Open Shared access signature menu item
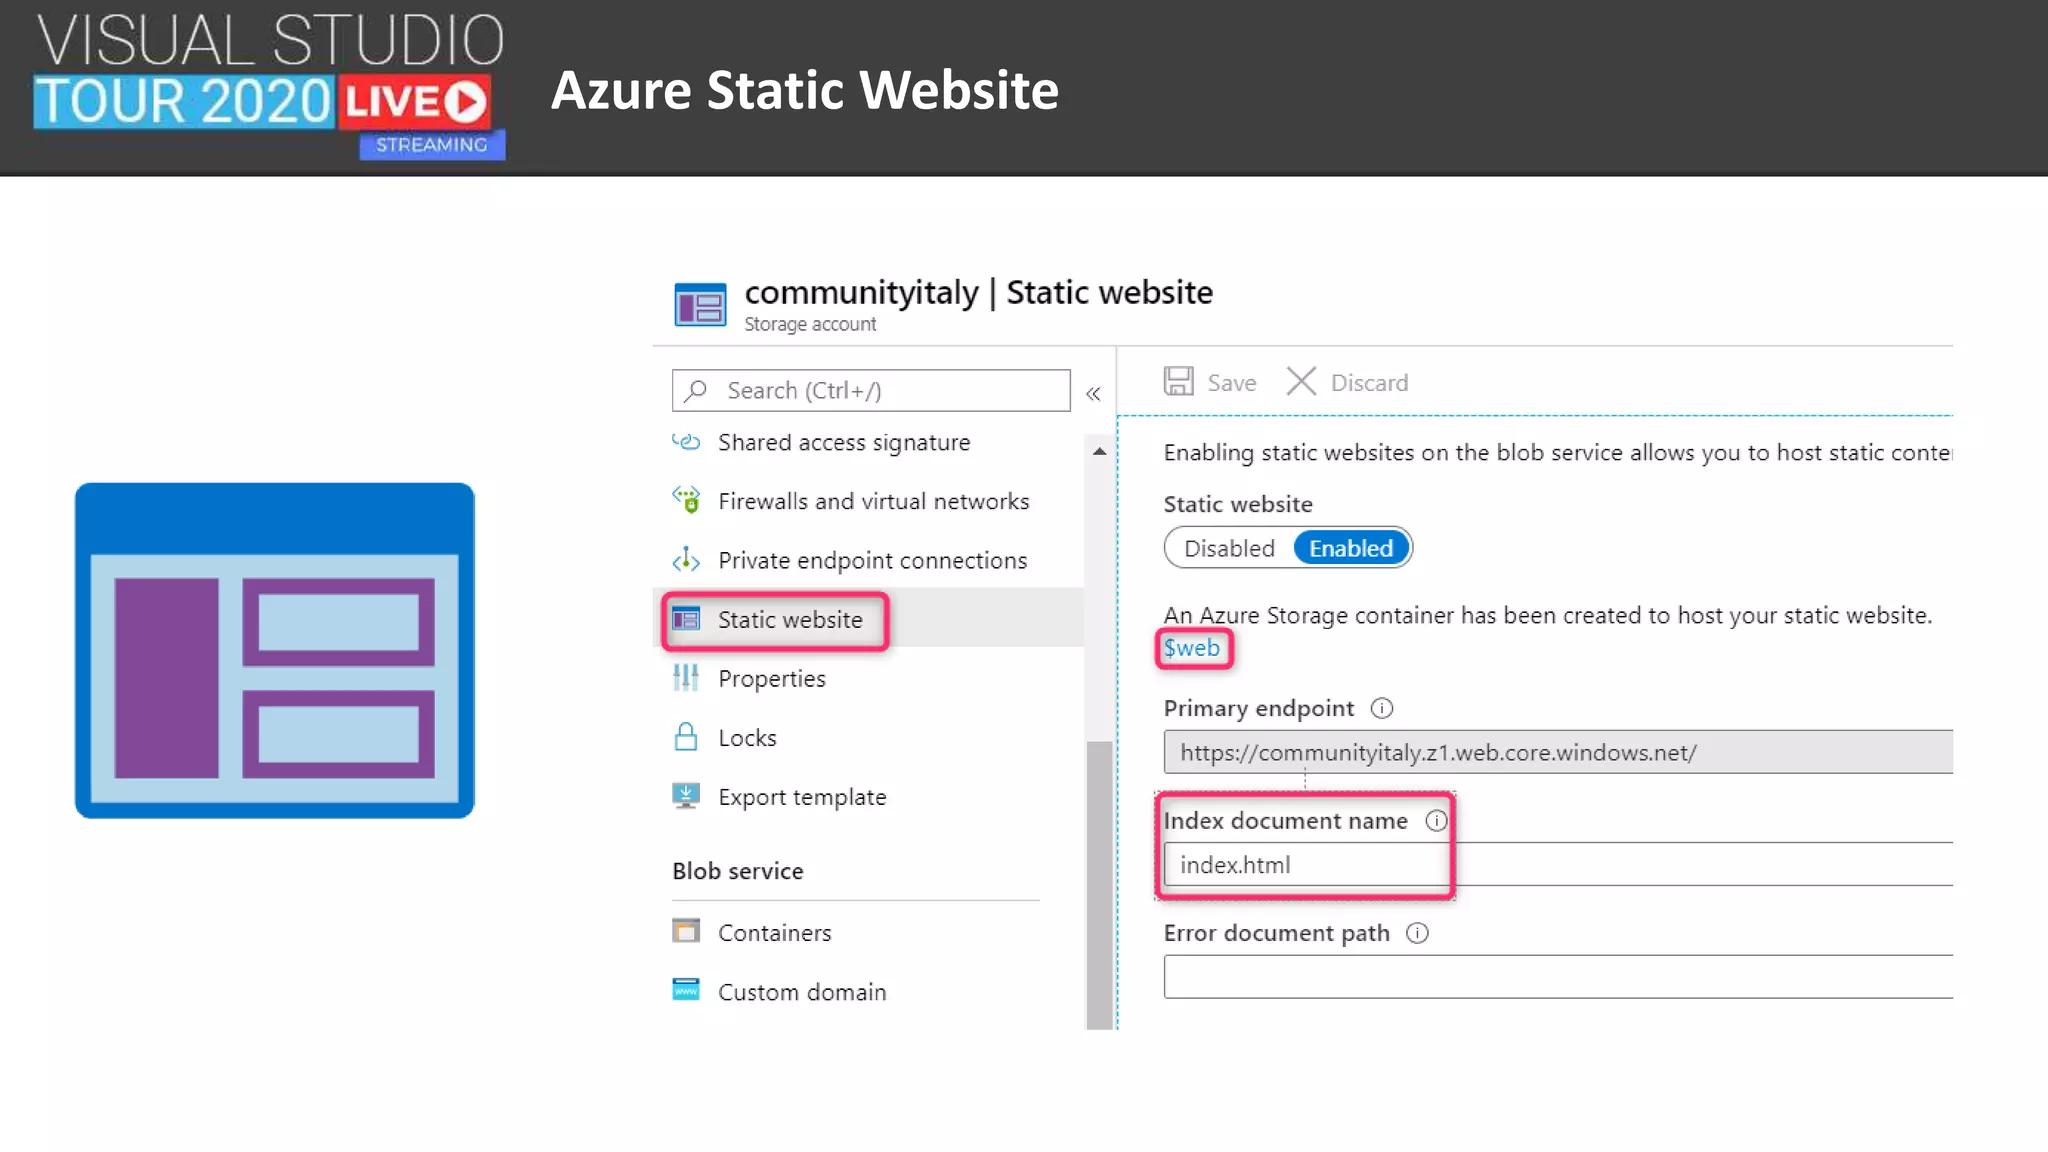Image resolution: width=2048 pixels, height=1152 pixels. (844, 442)
